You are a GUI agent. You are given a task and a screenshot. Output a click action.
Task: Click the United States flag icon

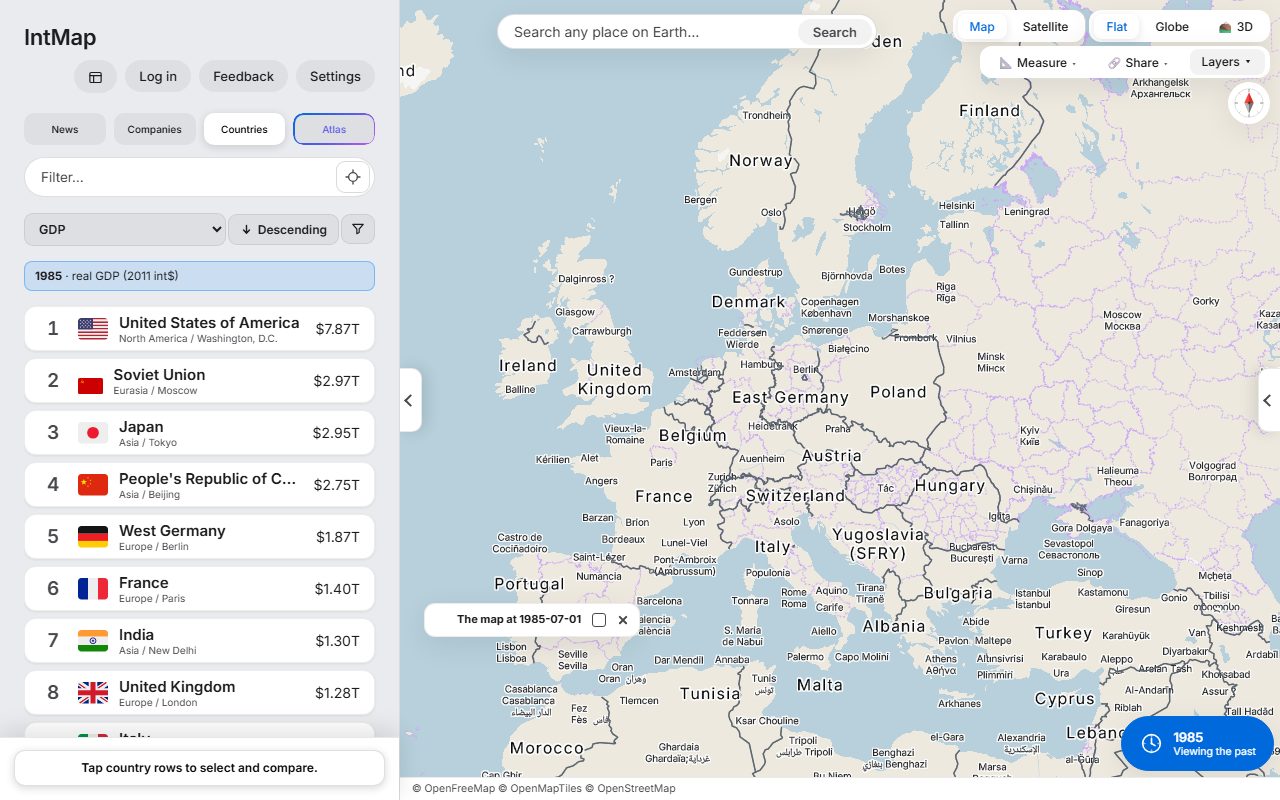(93, 329)
